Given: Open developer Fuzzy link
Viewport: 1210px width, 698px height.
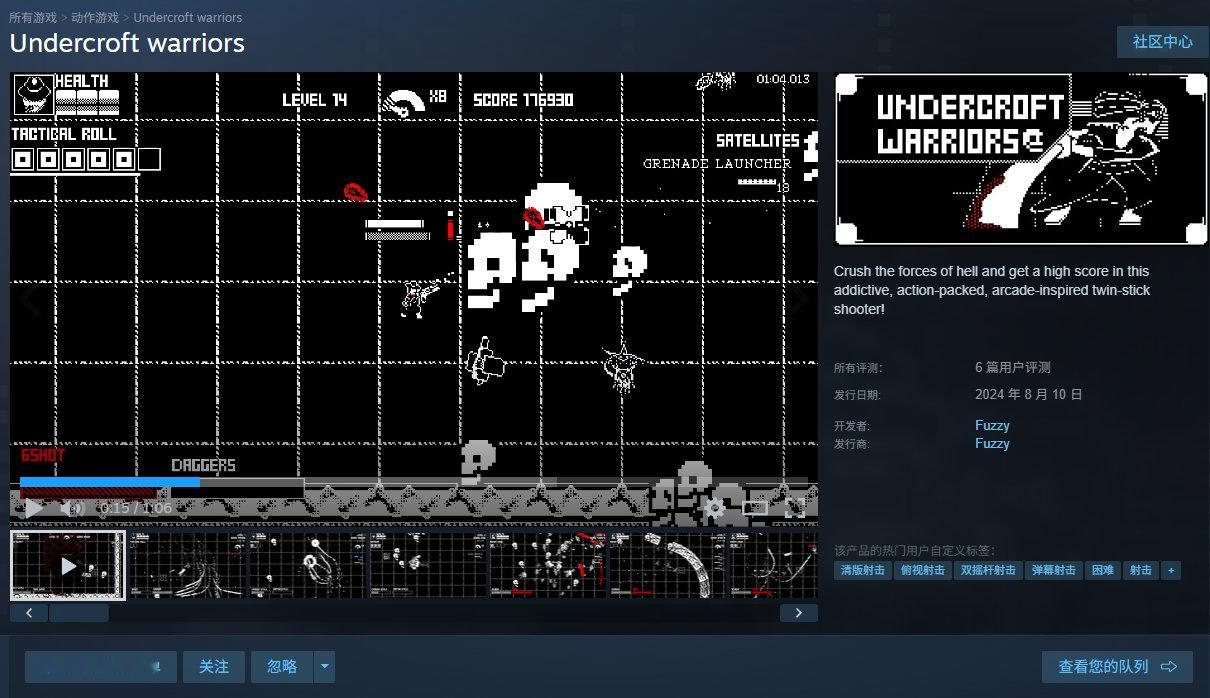Looking at the screenshot, I should pos(992,425).
